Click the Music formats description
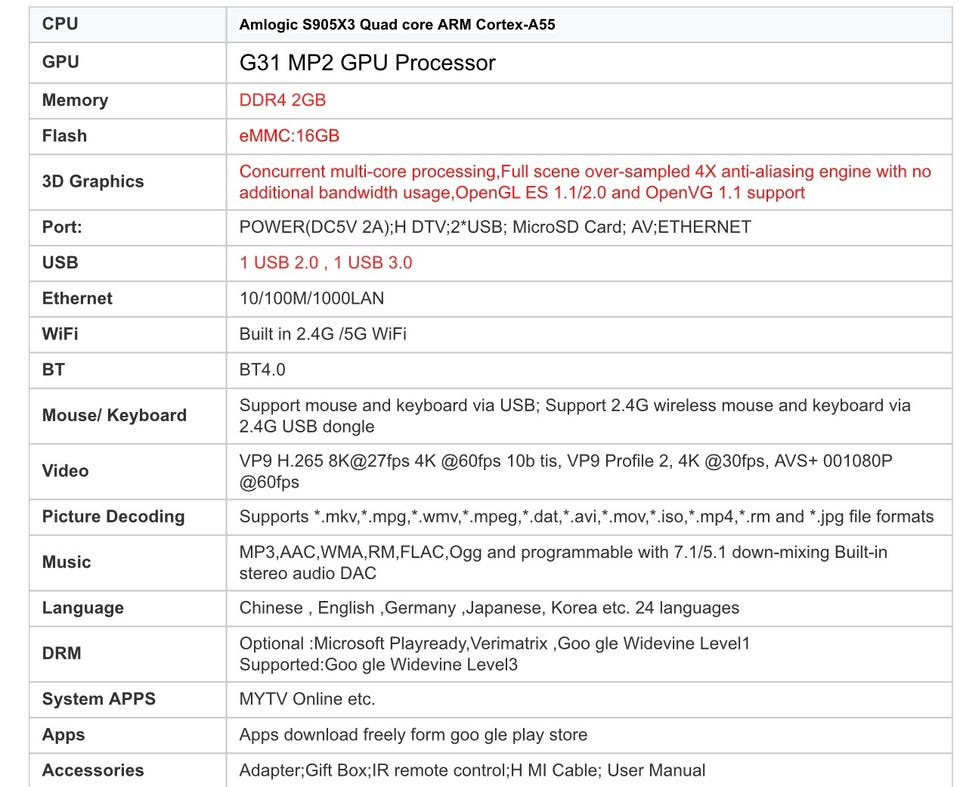Image resolution: width=960 pixels, height=787 pixels. (x=563, y=562)
